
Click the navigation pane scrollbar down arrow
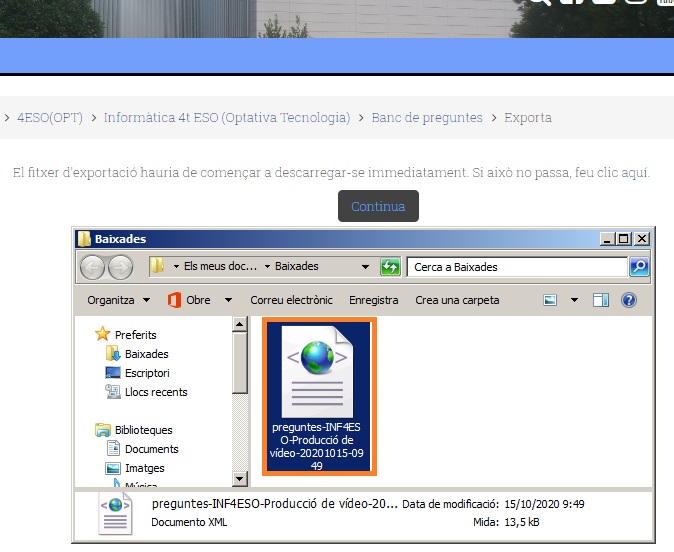239,479
